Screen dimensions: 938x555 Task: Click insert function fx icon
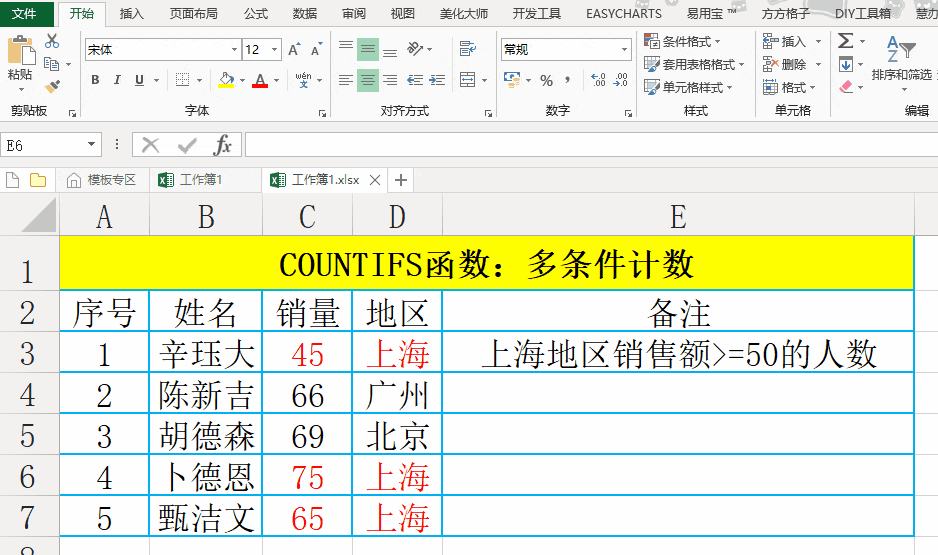click(223, 145)
